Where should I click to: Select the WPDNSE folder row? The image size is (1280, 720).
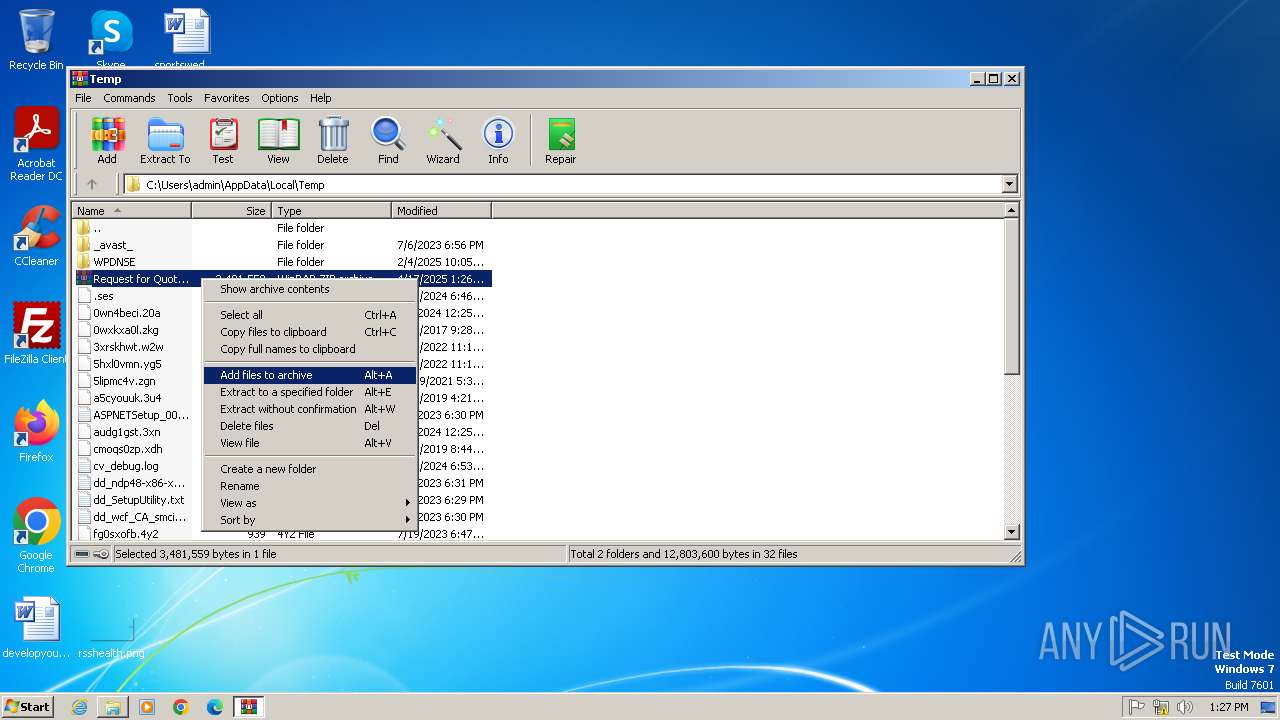click(282, 262)
